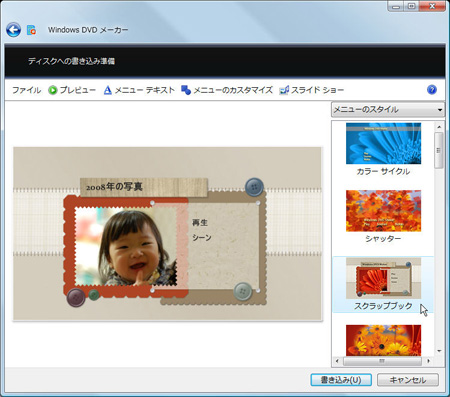Image resolution: width=450 pixels, height=397 pixels.
Task: Select the シャッター menu style thumbnail
Action: (x=383, y=211)
